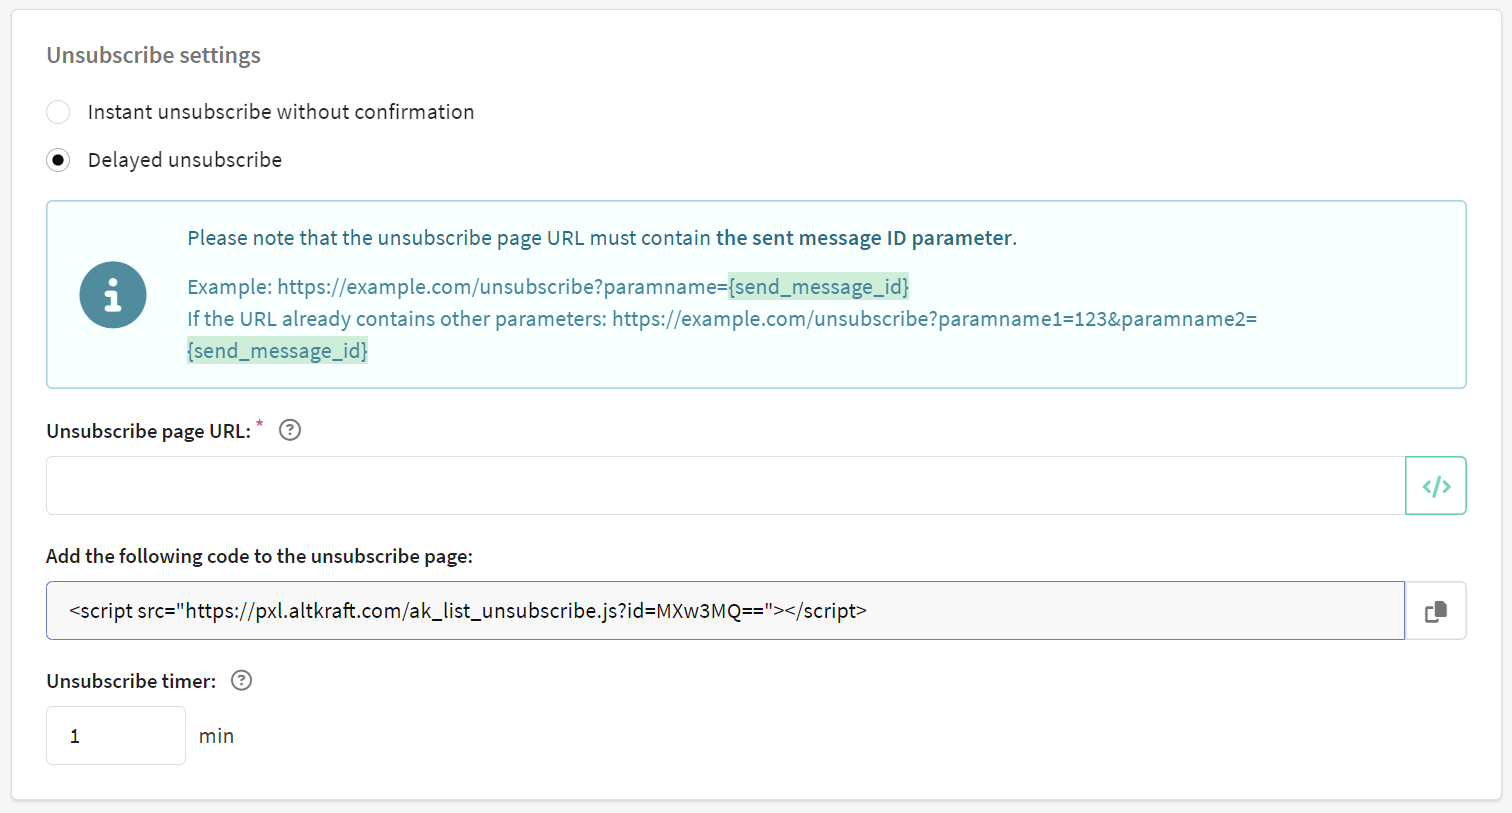Focus the Unsubscribe page URL field
The image size is (1512, 813).
pyautogui.click(x=726, y=486)
